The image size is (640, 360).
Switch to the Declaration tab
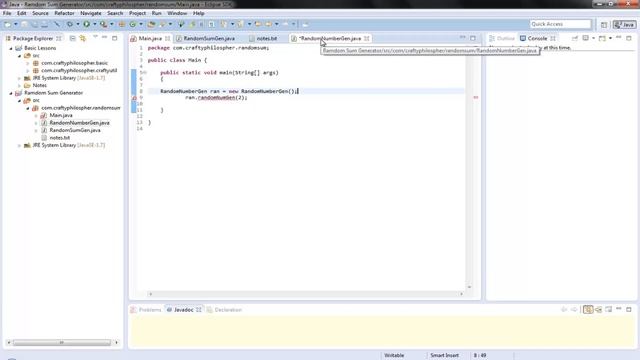point(224,310)
